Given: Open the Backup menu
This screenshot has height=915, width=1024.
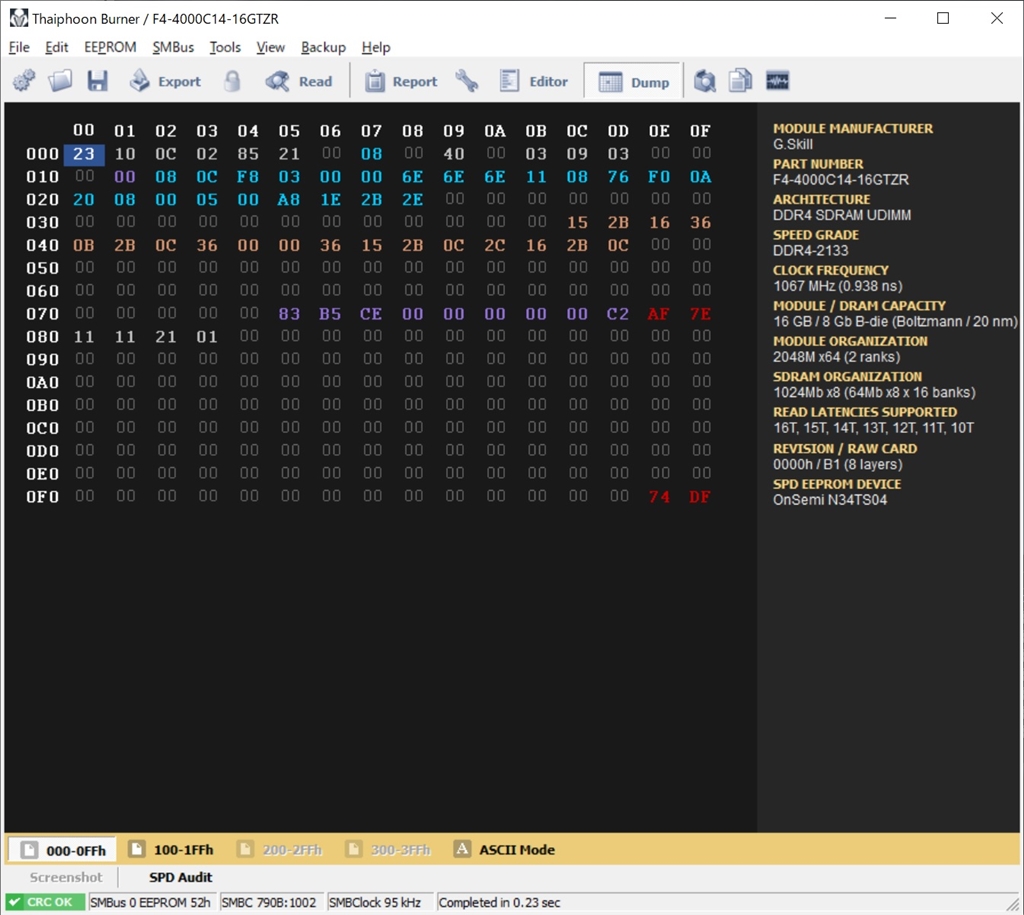Looking at the screenshot, I should pos(323,47).
